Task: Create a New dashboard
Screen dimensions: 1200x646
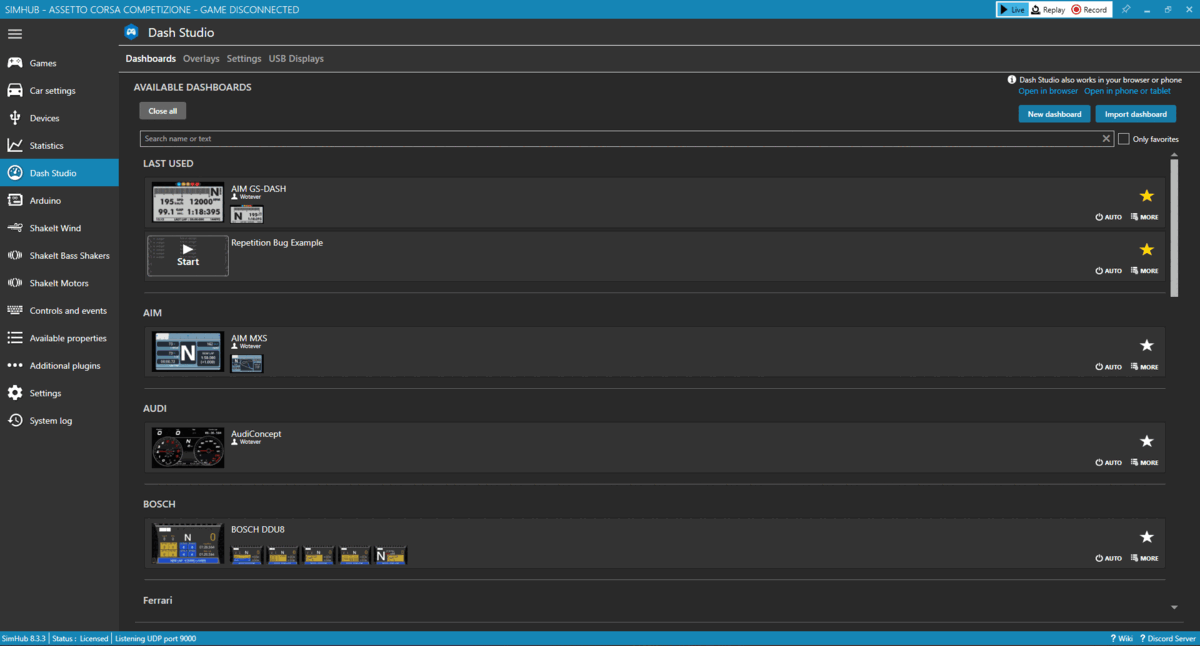Action: [x=1054, y=113]
